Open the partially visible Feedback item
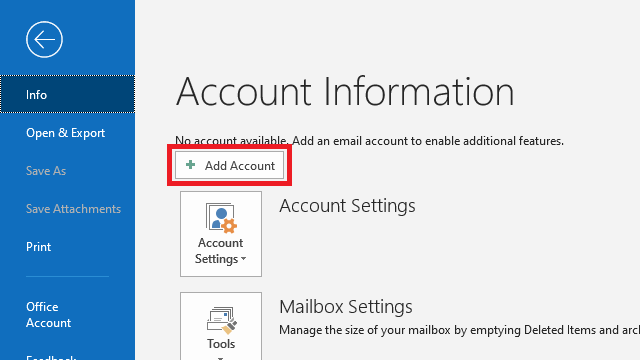 [51, 357]
